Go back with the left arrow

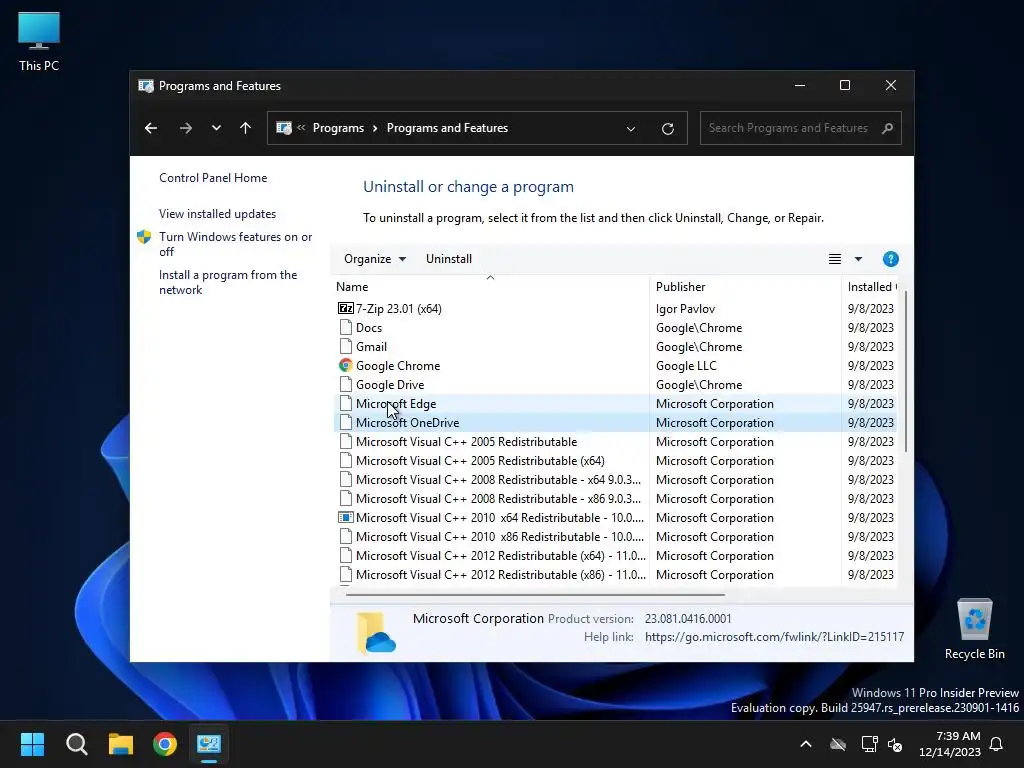151,128
